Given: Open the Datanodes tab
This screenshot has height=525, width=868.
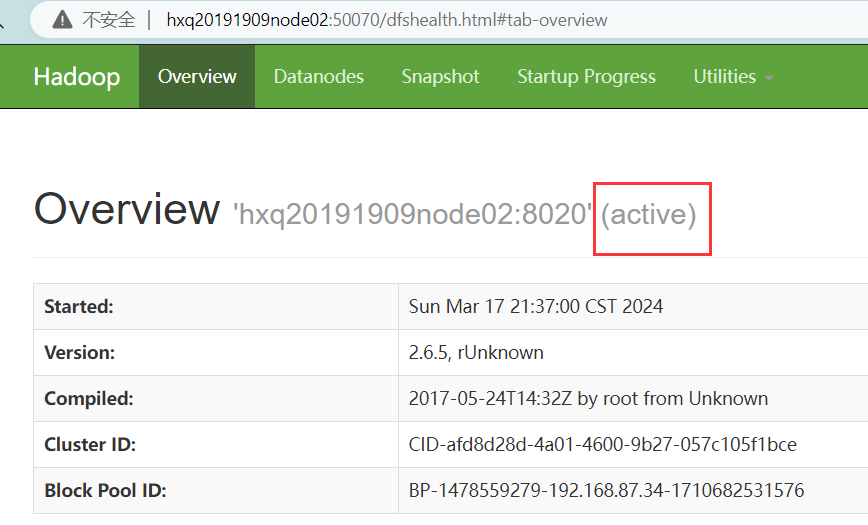Looking at the screenshot, I should pos(319,76).
